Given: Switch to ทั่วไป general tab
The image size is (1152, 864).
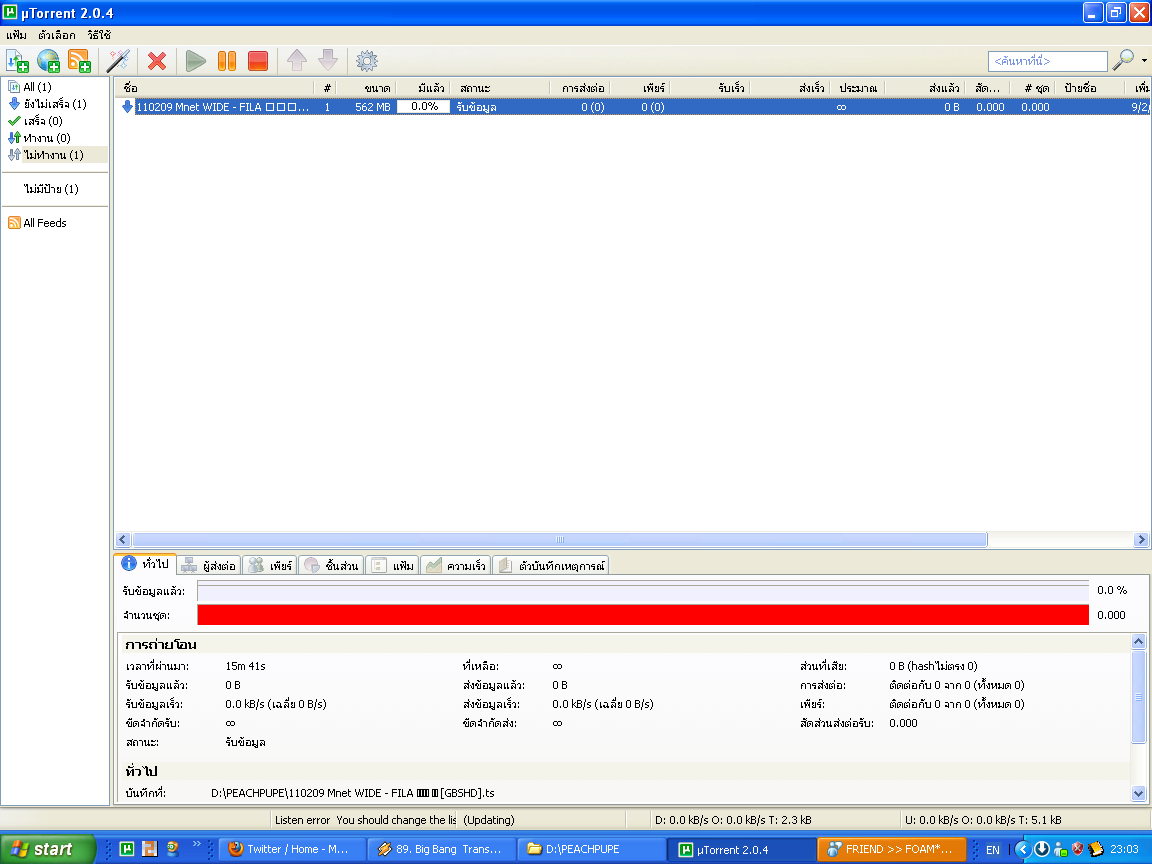Looking at the screenshot, I should coord(145,564).
